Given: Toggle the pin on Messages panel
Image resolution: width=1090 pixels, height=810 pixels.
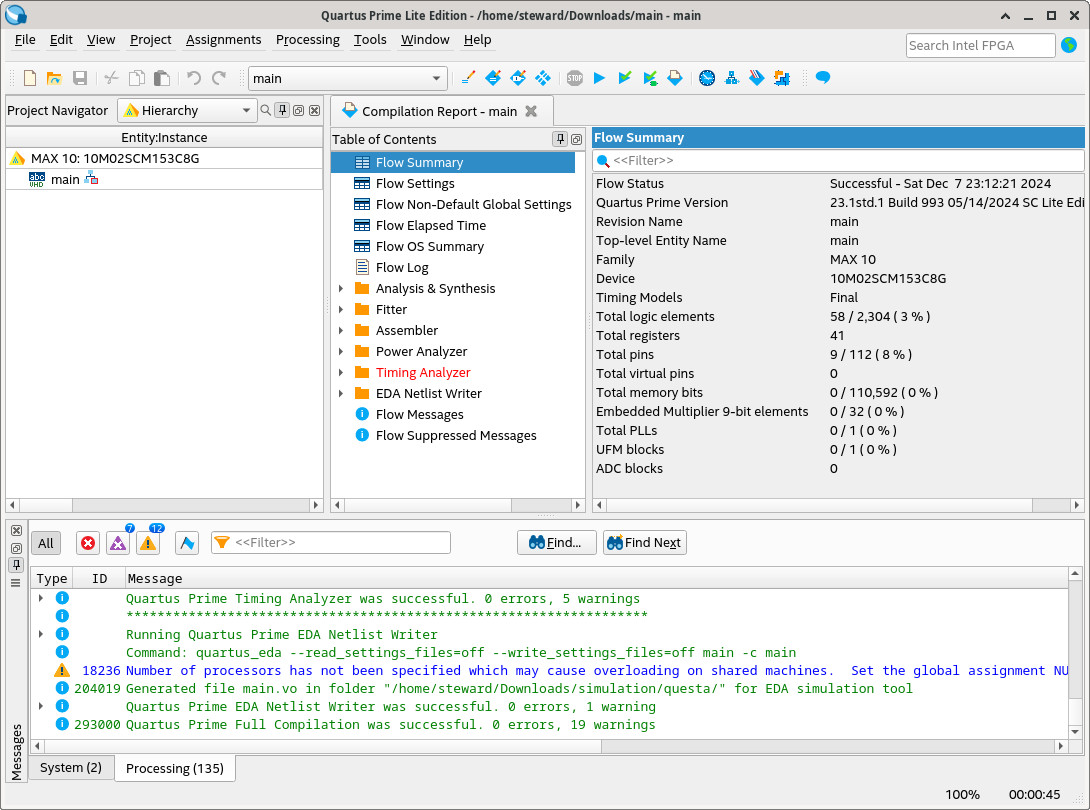Looking at the screenshot, I should pyautogui.click(x=17, y=565).
